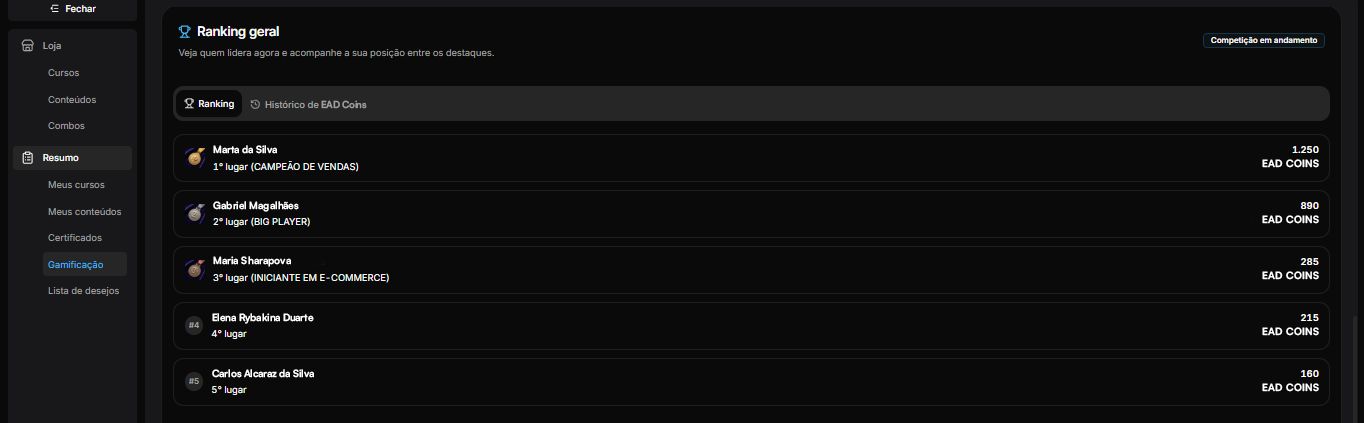Collapse the Resumo sidebar section

(72, 158)
